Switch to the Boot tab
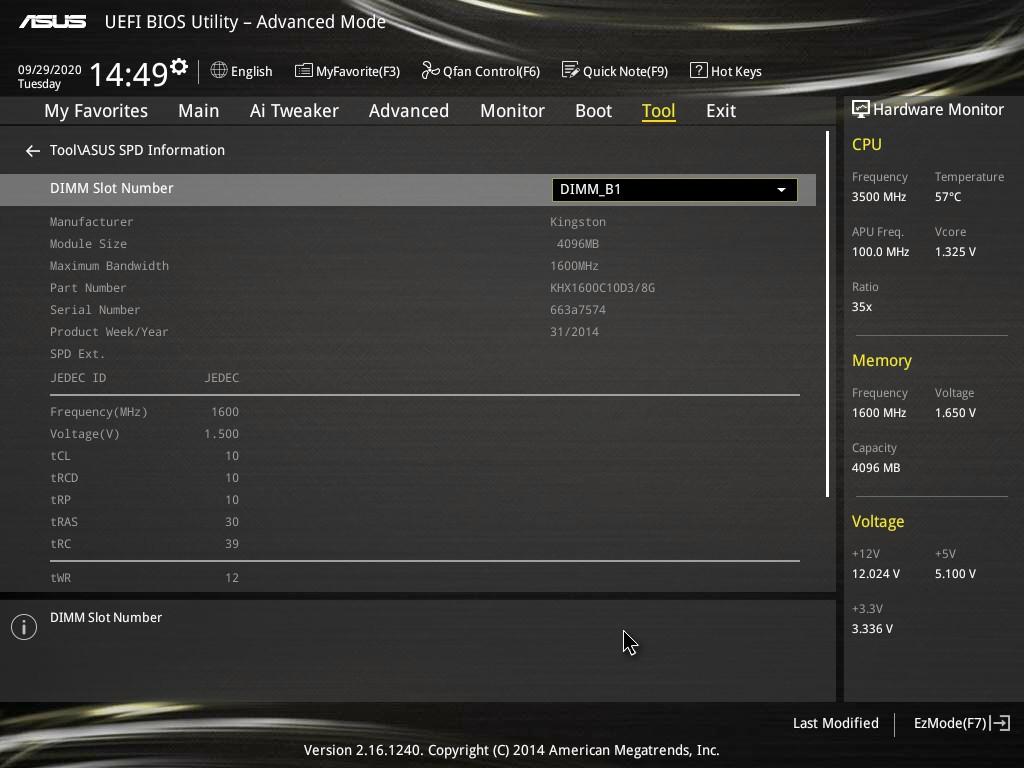1024x768 pixels. pos(594,111)
